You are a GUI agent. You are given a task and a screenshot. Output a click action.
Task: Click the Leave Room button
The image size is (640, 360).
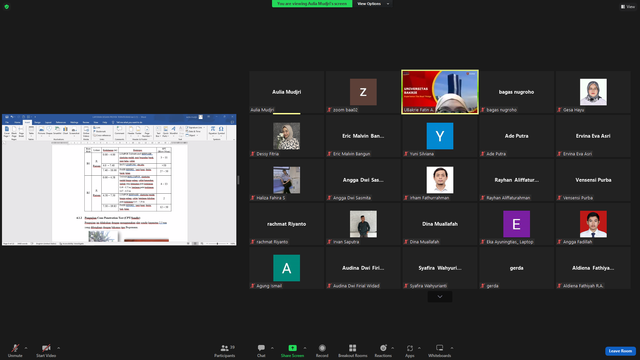click(x=620, y=351)
